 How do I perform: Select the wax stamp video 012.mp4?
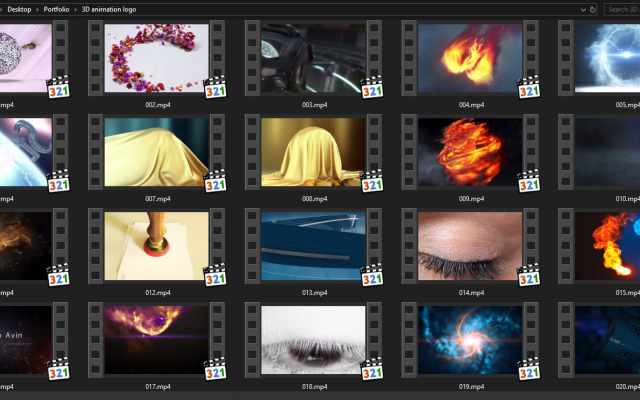[157, 245]
